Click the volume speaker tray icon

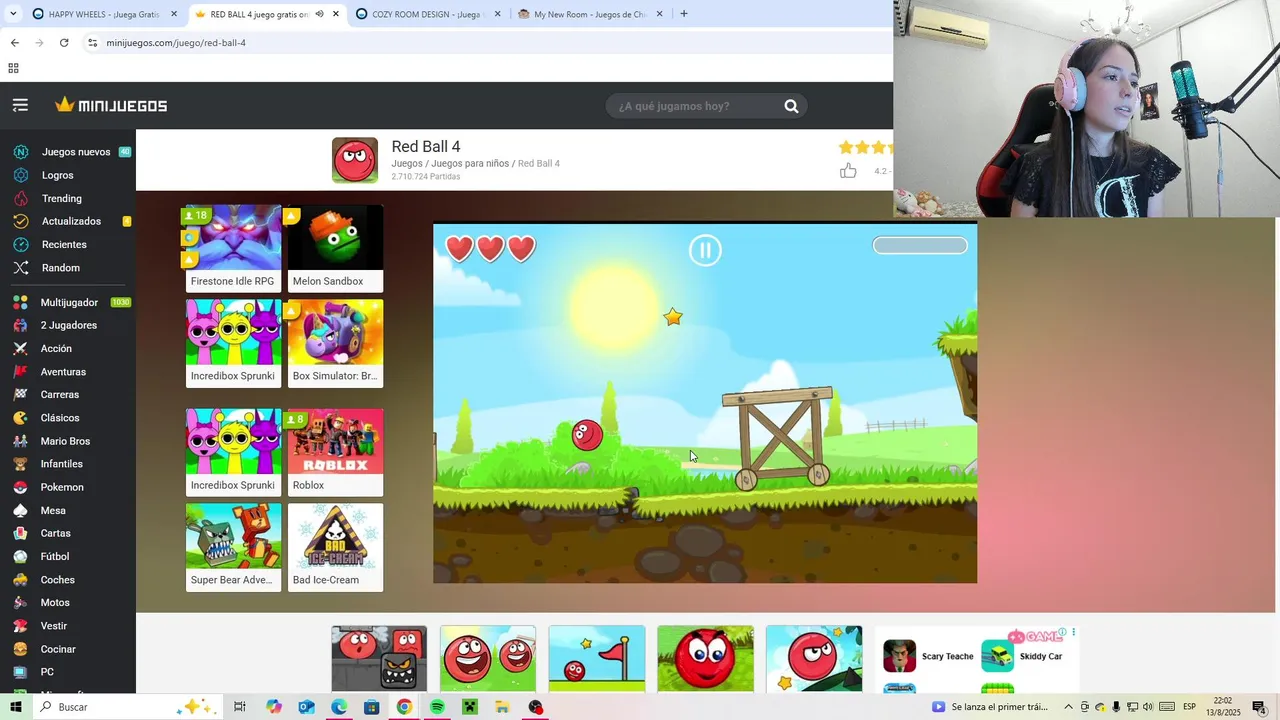click(x=1147, y=707)
